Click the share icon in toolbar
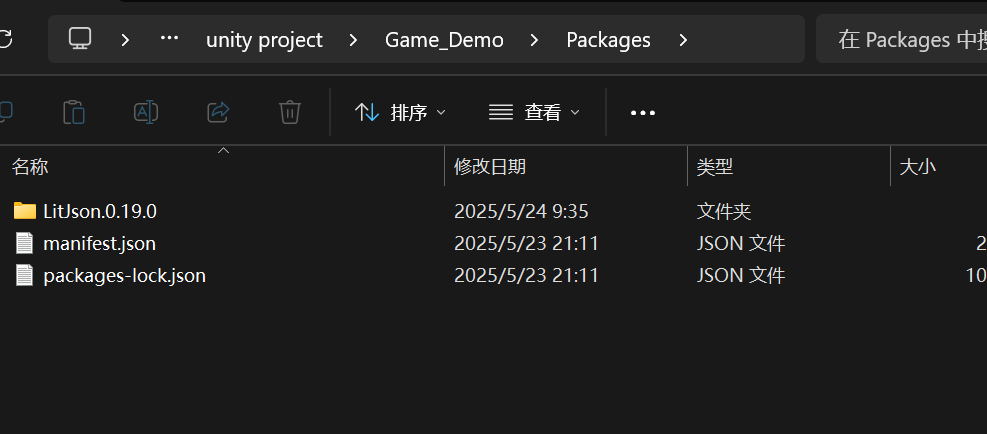 coord(218,112)
